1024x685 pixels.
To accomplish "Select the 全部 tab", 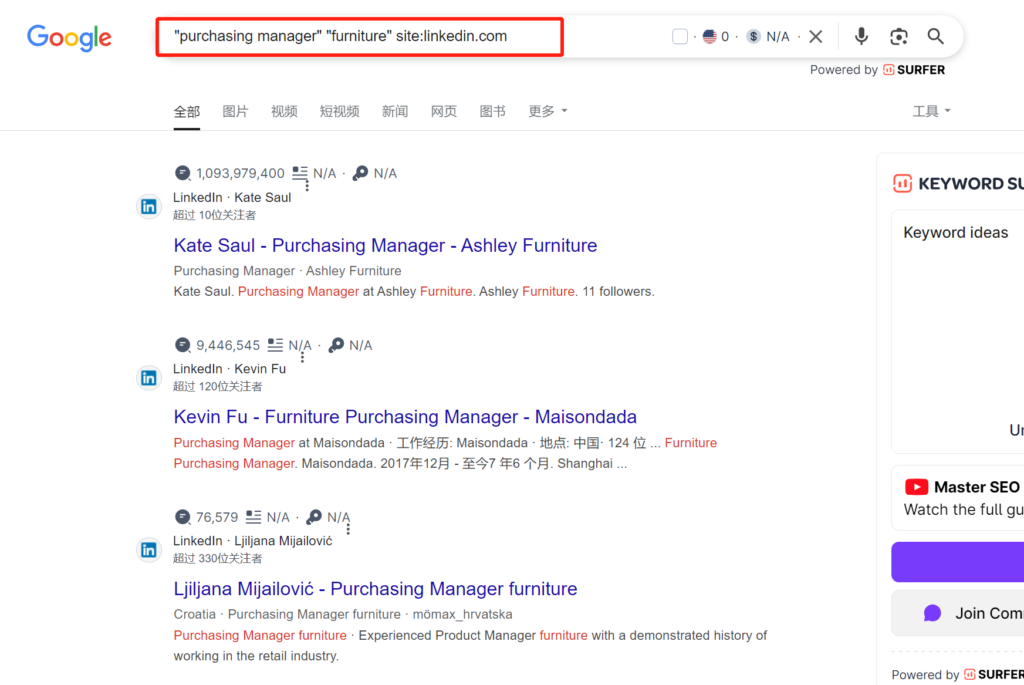I will tap(186, 112).
